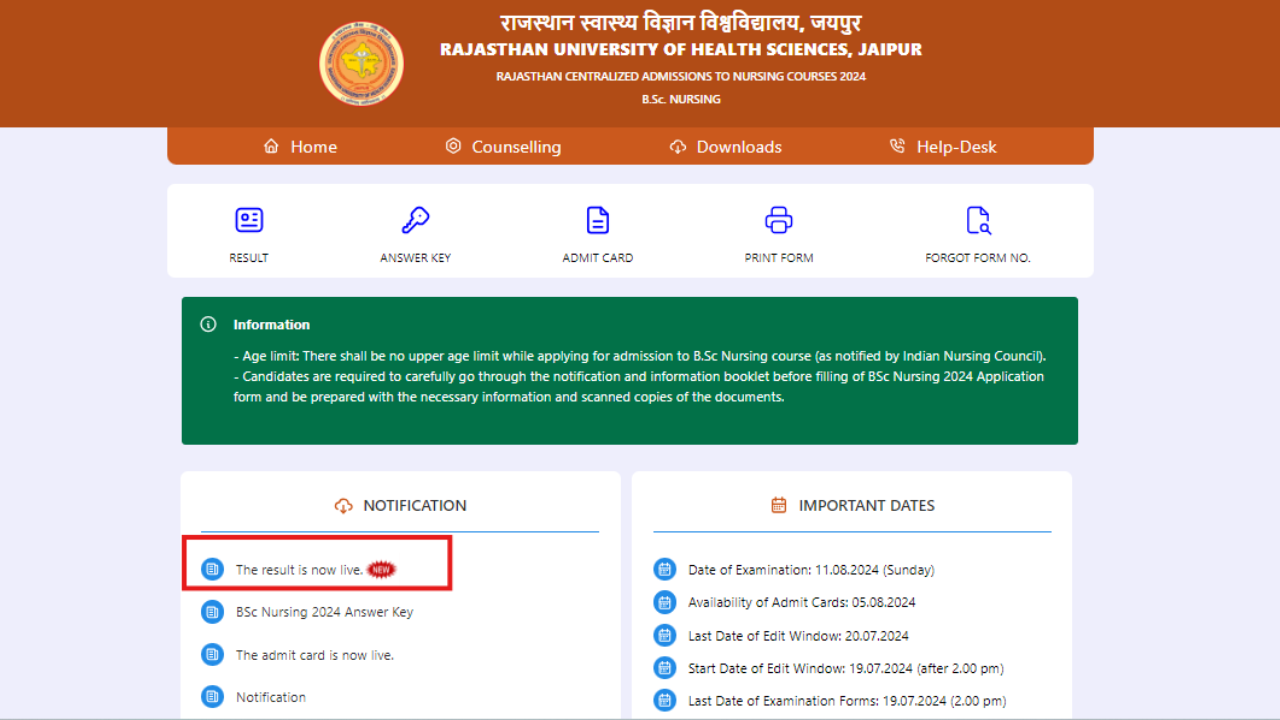Click calendar icon beside Start Date of Edit Window

tap(665, 668)
